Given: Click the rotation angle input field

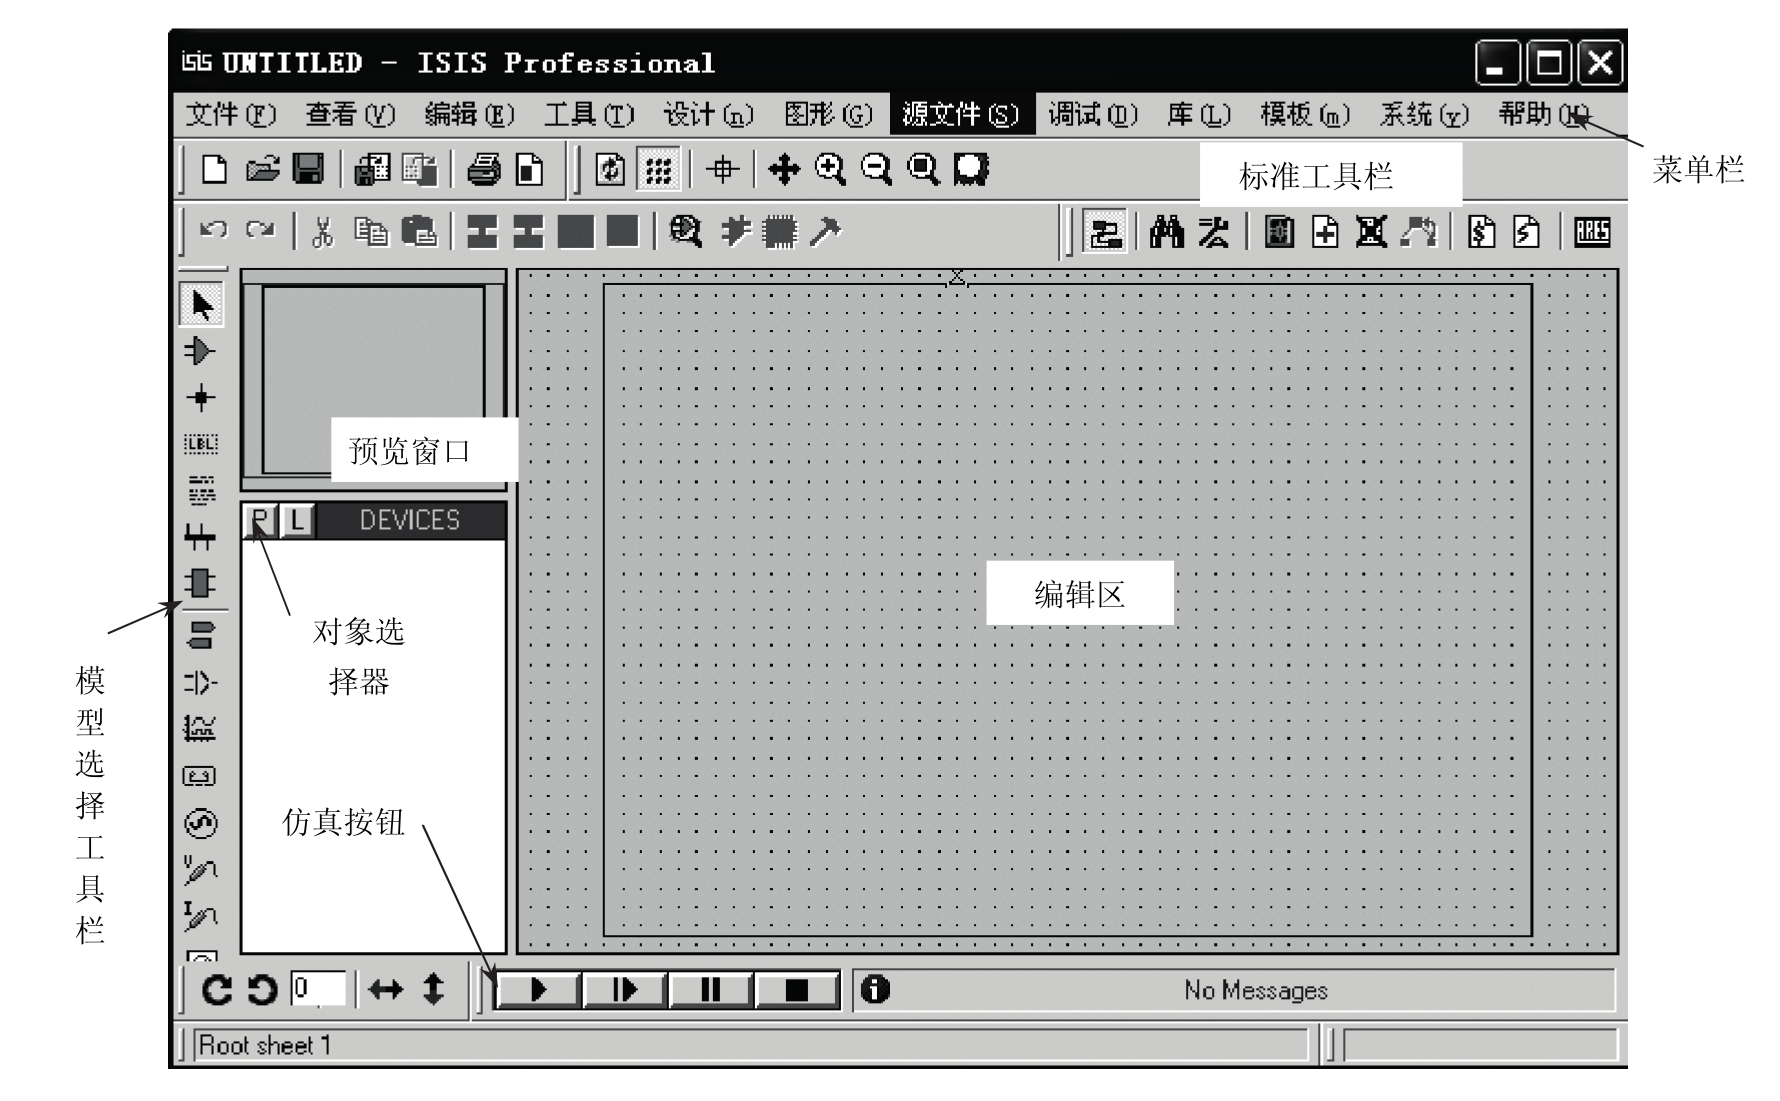Looking at the screenshot, I should click(318, 989).
